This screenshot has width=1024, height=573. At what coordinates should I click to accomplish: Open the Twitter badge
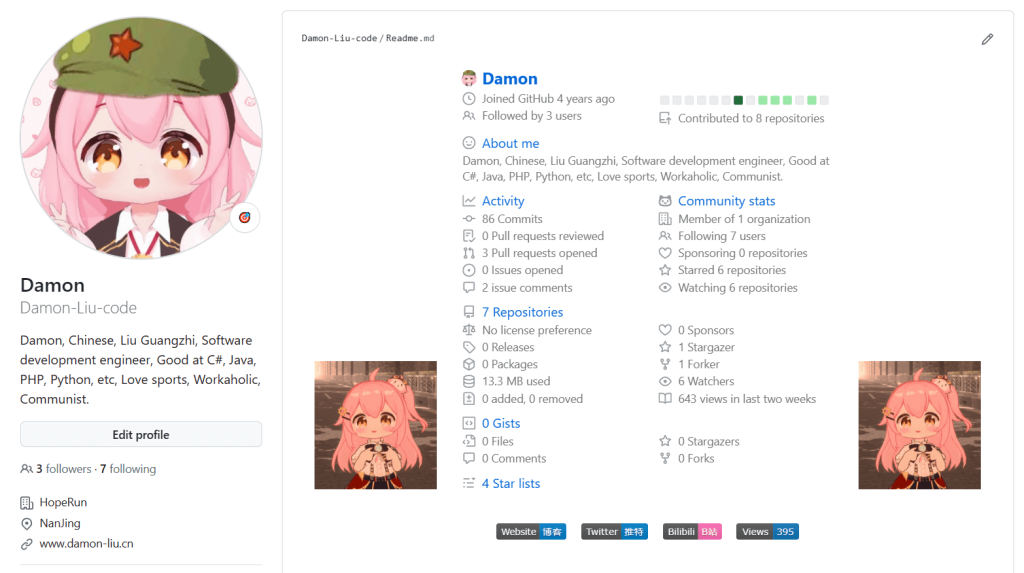(x=614, y=531)
